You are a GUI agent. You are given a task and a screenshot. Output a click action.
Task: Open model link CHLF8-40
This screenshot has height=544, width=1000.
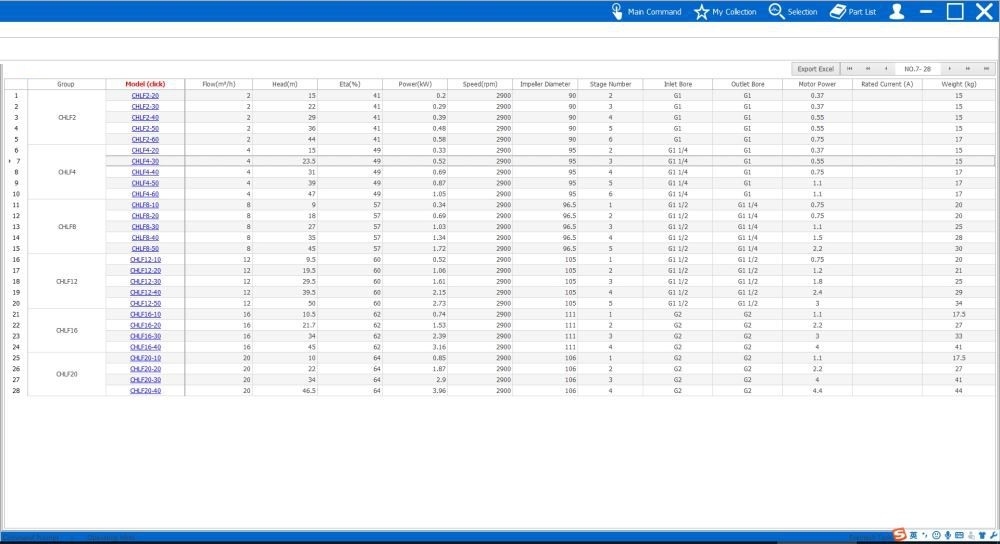pos(145,238)
